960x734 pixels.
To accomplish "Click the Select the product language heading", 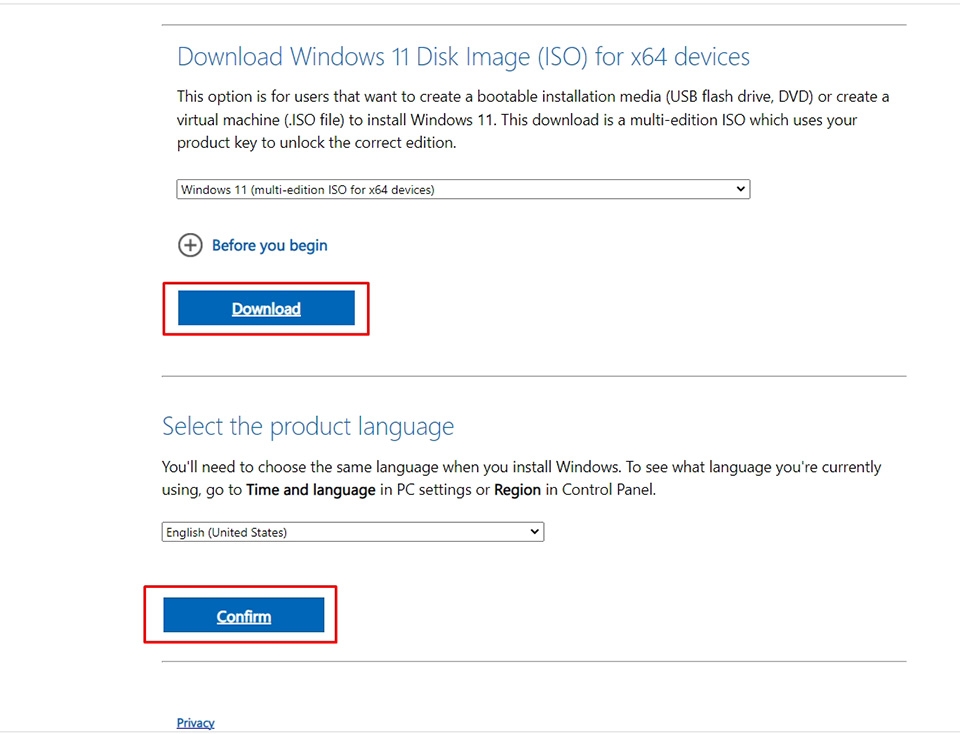I will click(x=308, y=426).
